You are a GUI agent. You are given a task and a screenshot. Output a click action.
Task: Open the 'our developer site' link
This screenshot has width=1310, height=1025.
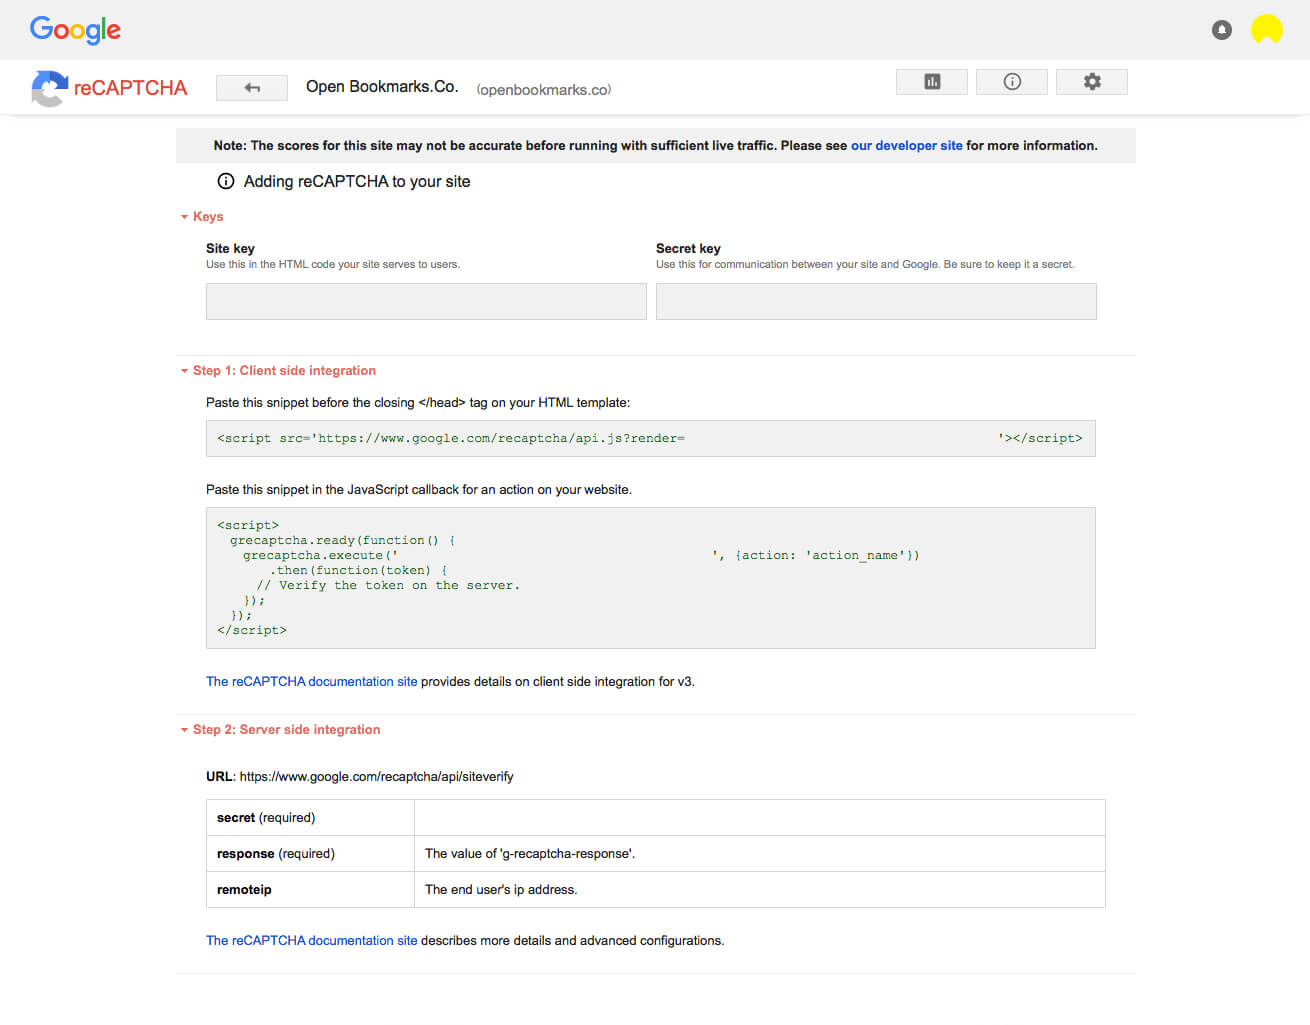[907, 145]
